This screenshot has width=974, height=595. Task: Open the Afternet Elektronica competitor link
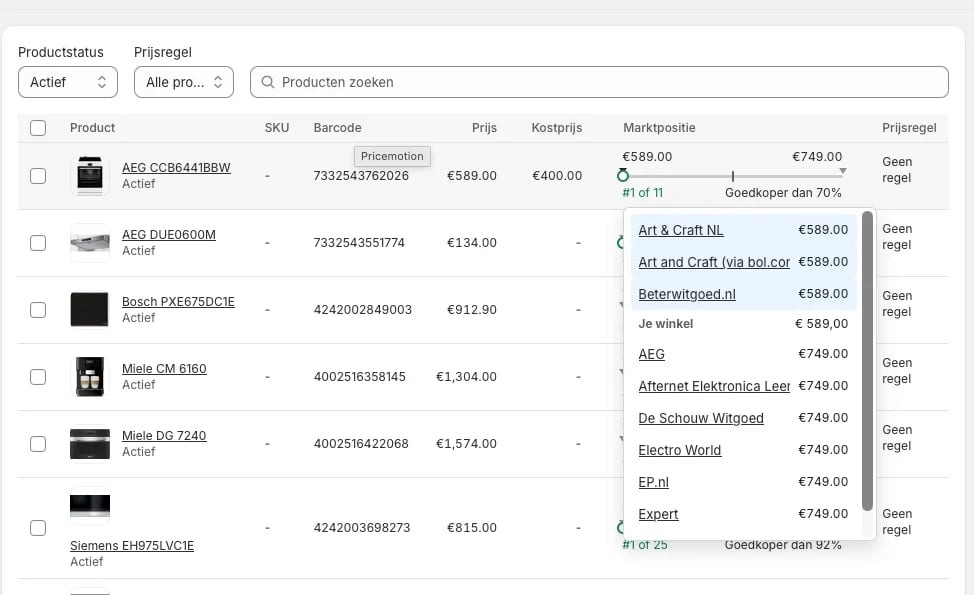pos(714,386)
